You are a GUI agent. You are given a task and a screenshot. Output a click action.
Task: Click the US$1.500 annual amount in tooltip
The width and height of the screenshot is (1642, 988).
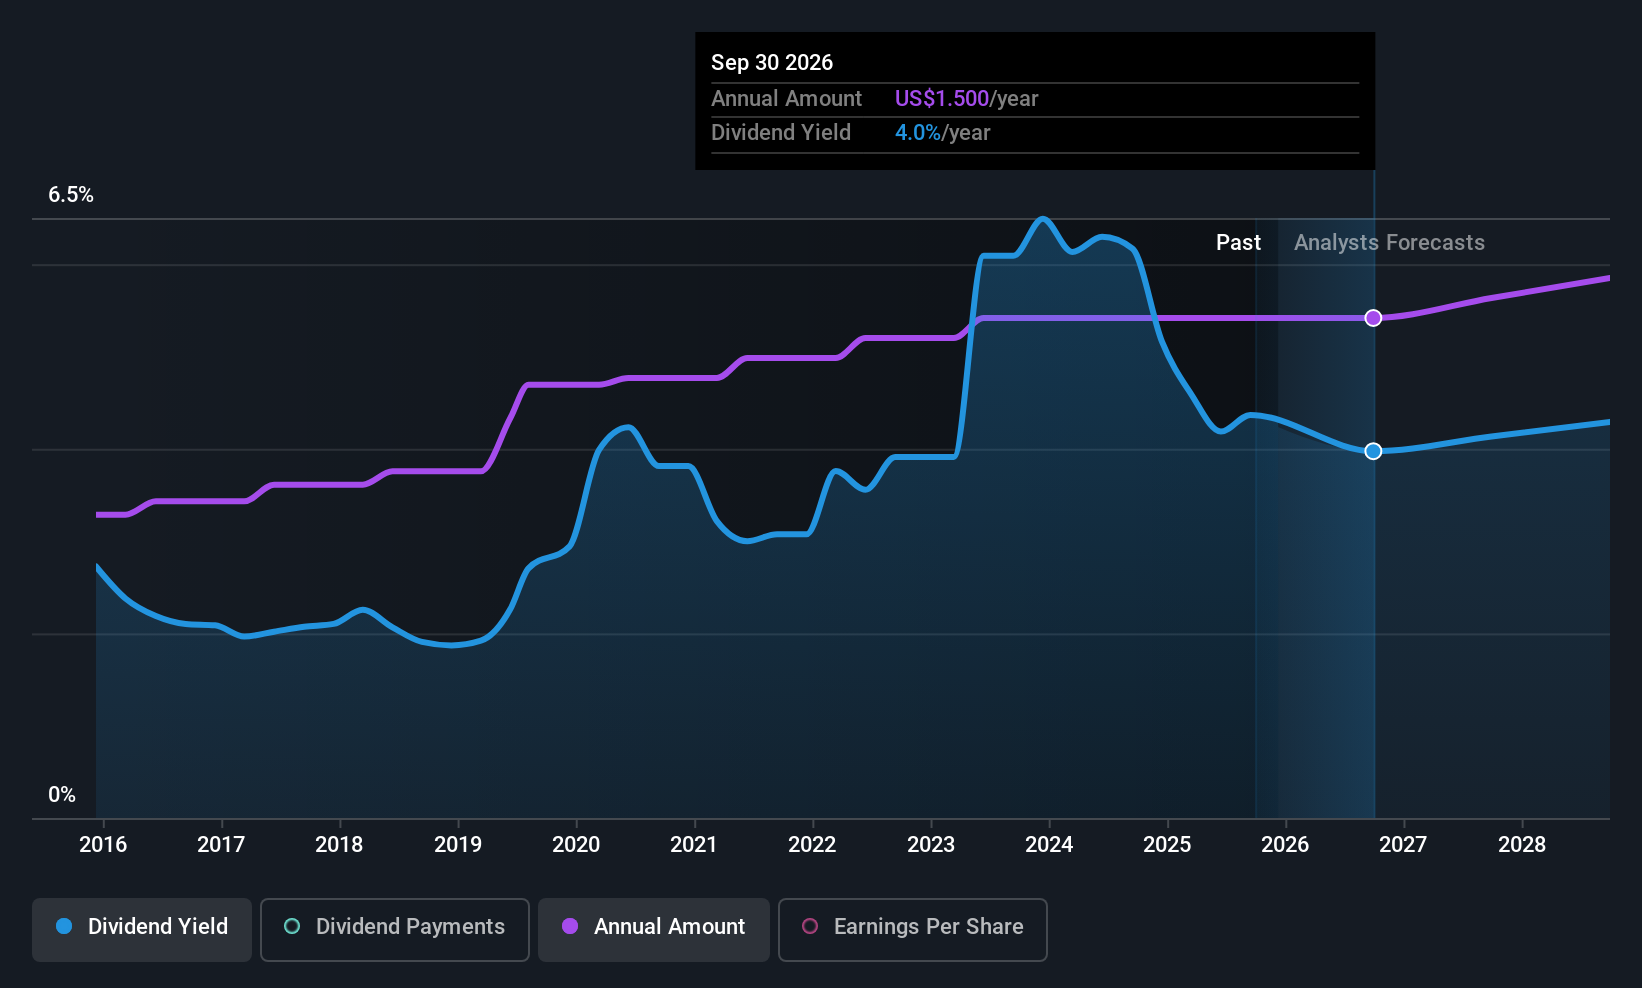[941, 99]
